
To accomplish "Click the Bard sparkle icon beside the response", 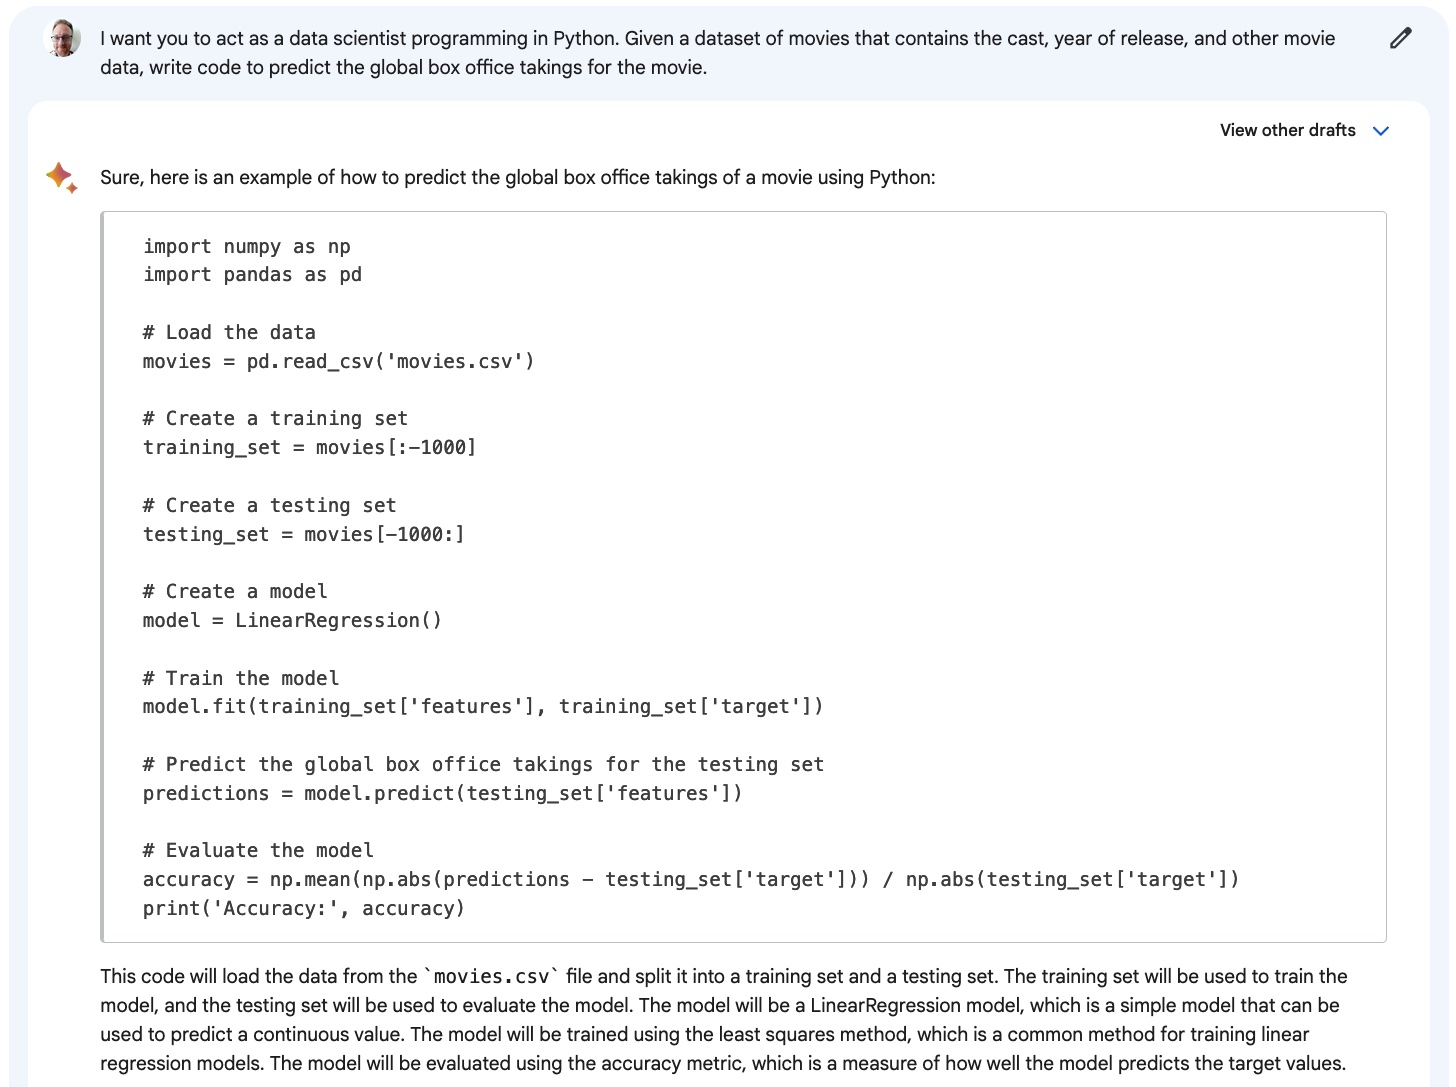I will (x=60, y=176).
